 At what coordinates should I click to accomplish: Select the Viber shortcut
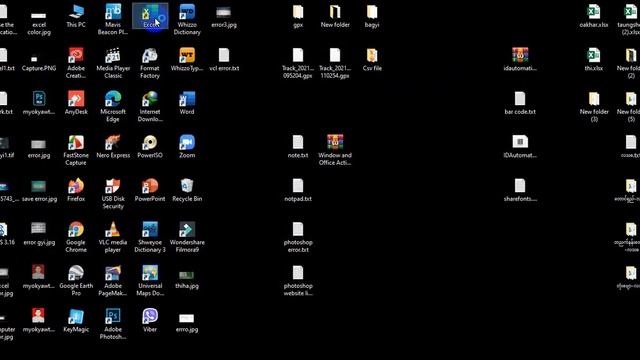(x=150, y=321)
